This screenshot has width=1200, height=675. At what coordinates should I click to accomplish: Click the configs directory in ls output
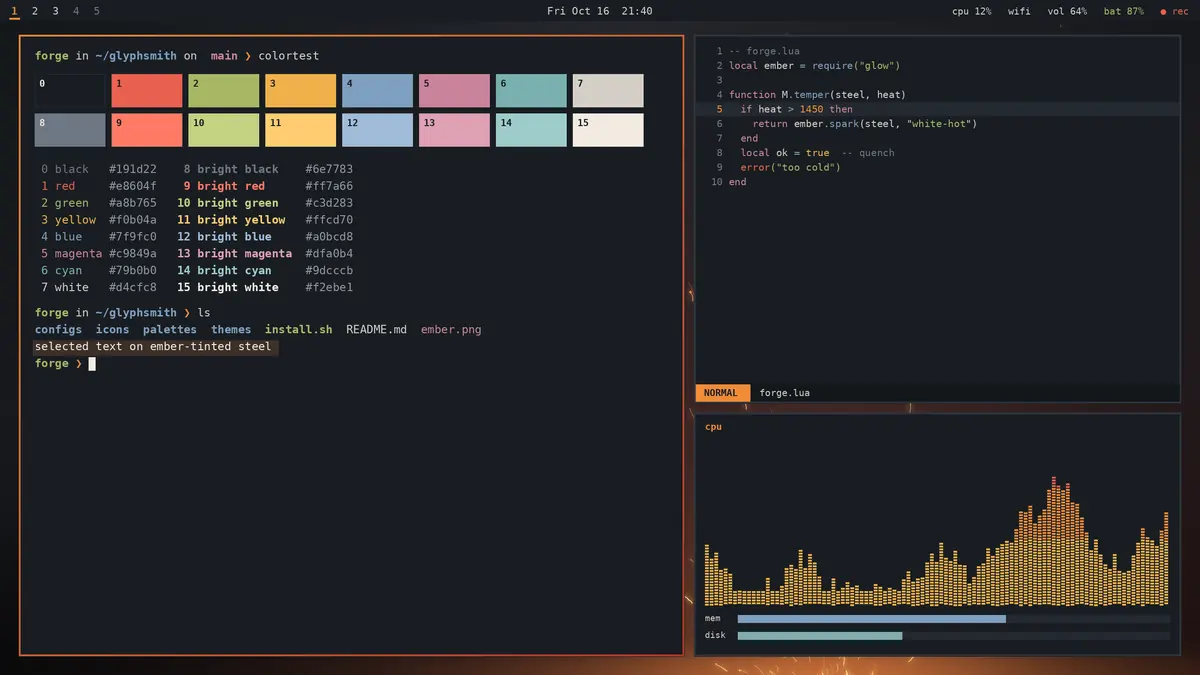[x=59, y=329]
